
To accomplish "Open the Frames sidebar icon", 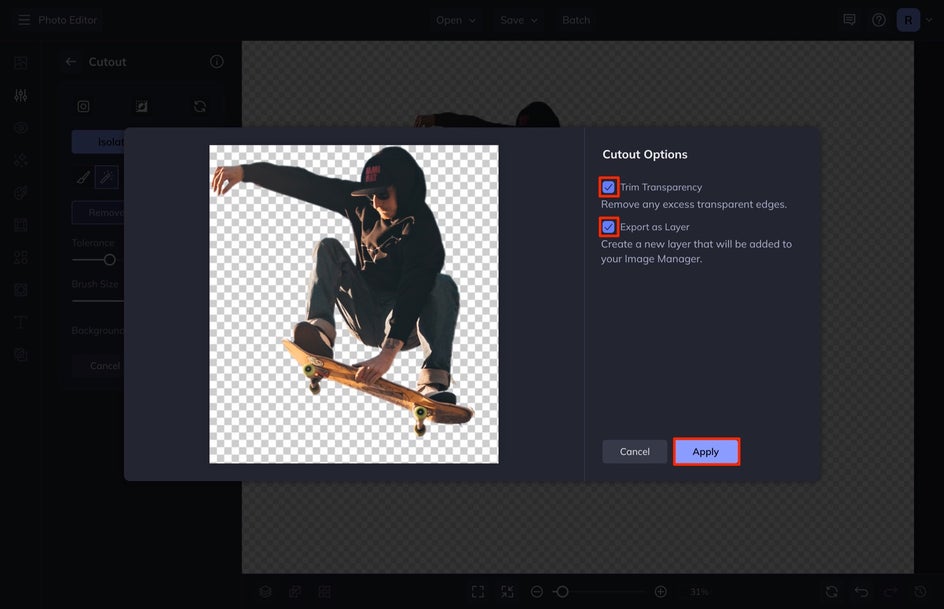I will click(21, 225).
